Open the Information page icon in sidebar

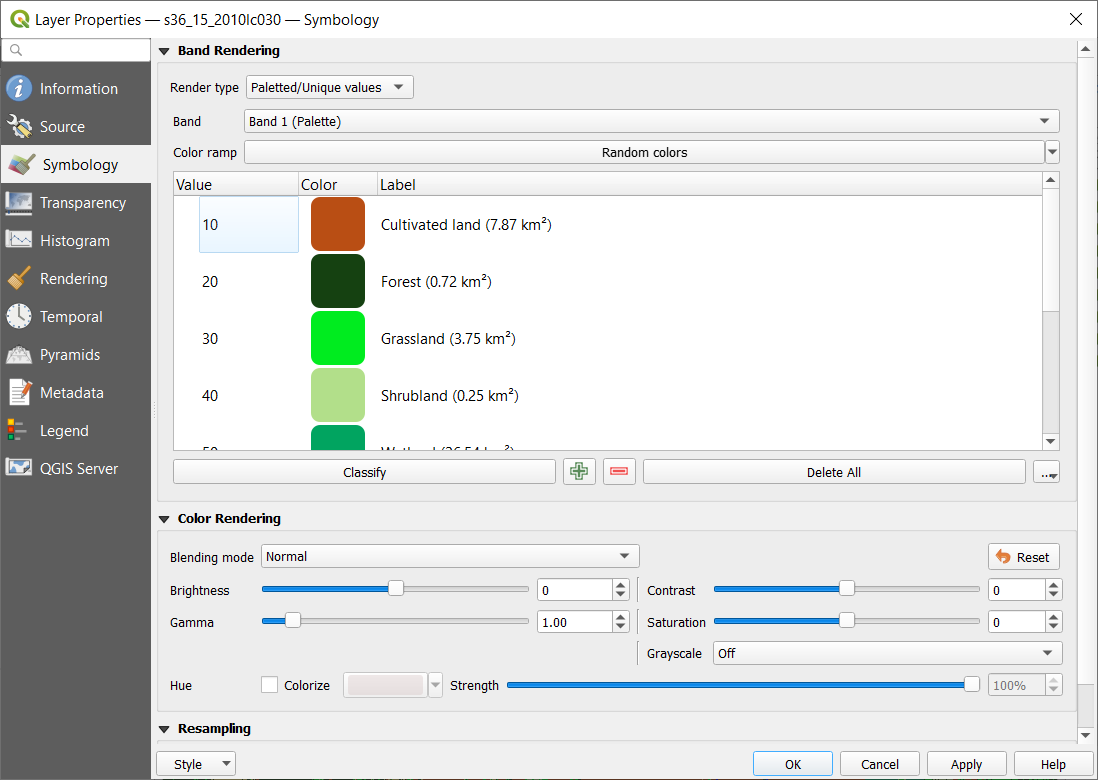click(x=19, y=88)
